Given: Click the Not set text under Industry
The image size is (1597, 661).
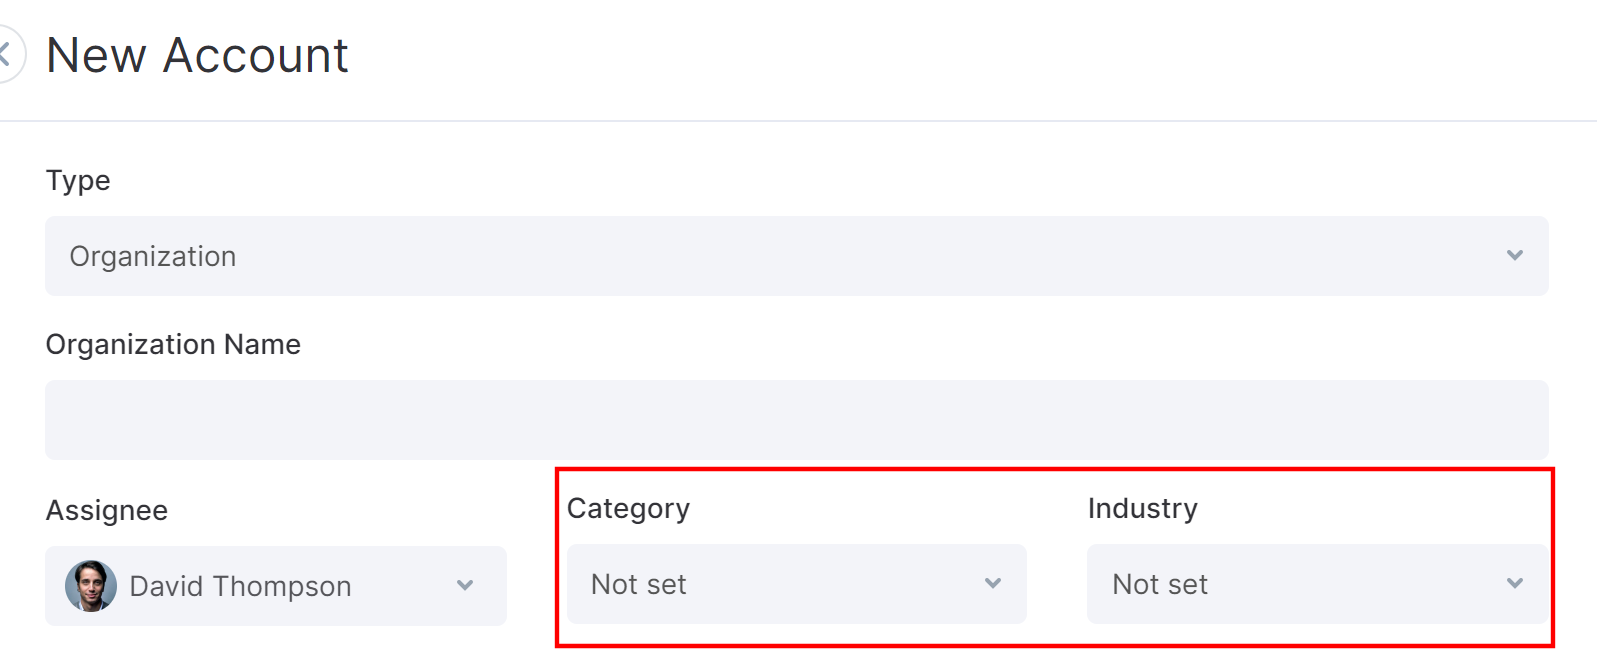Looking at the screenshot, I should point(1160,584).
